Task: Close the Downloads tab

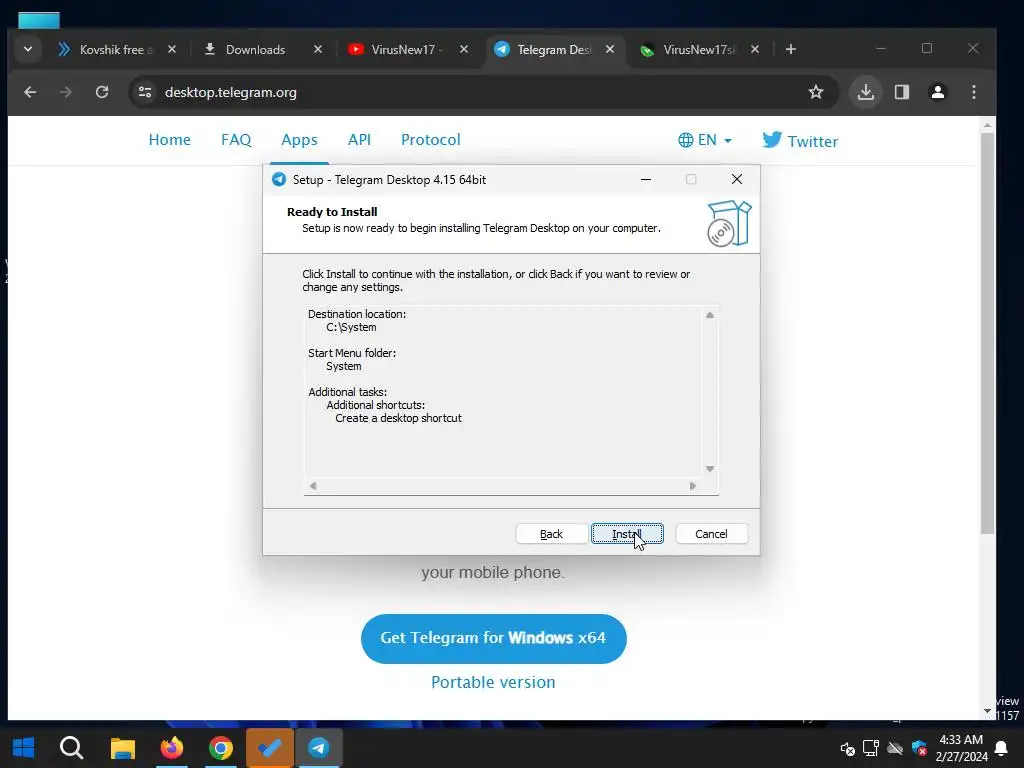Action: tap(318, 49)
